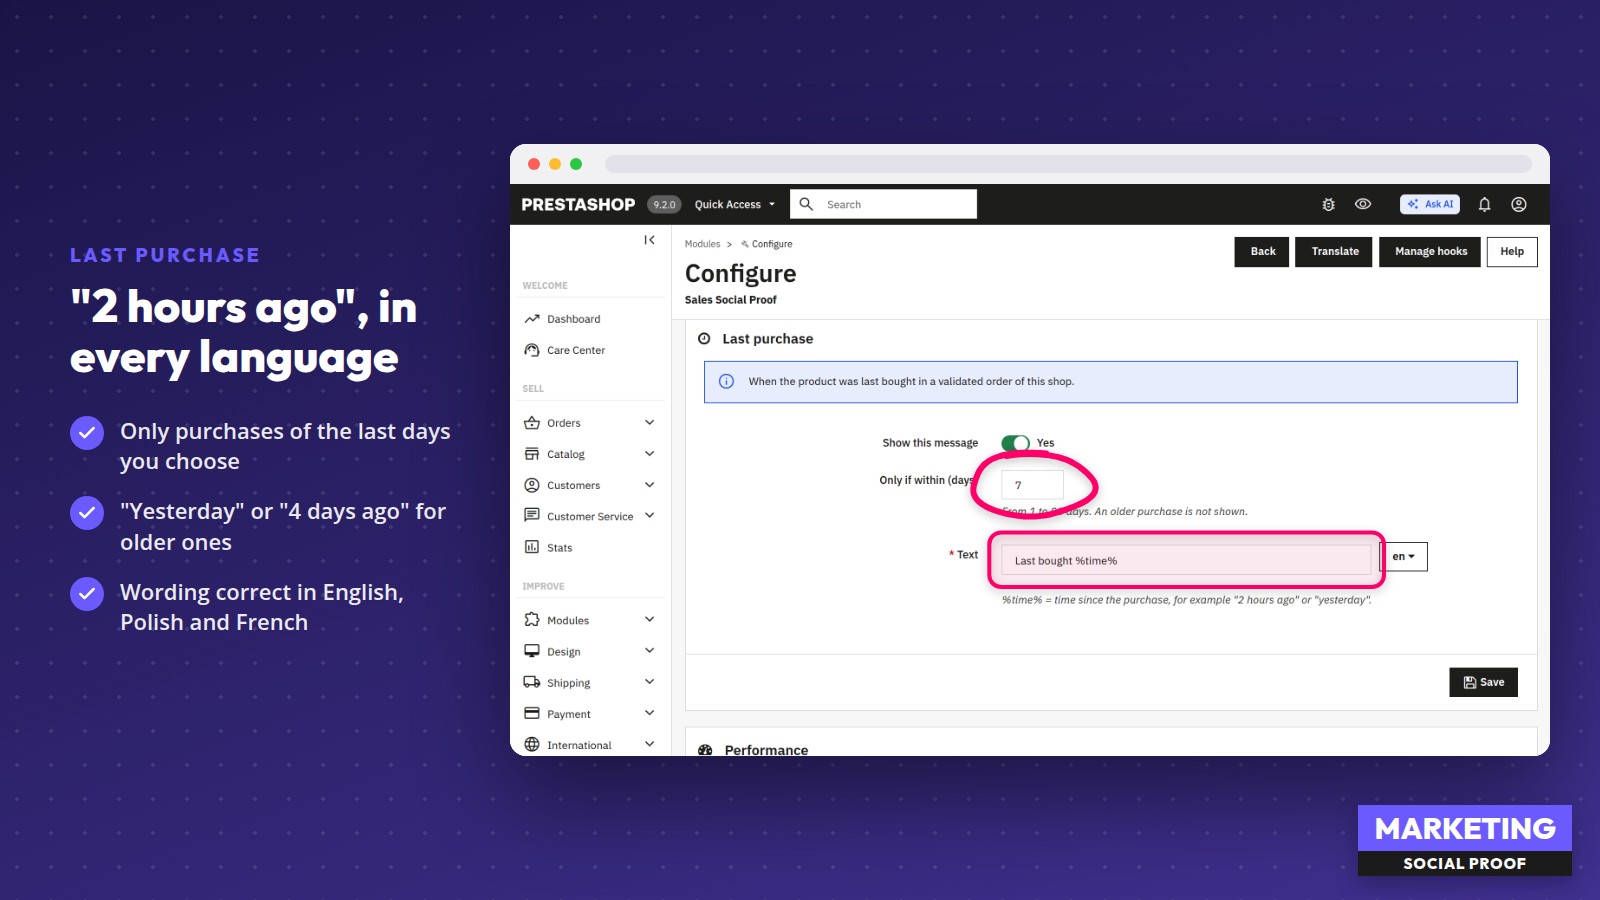The height and width of the screenshot is (900, 1600).
Task: Click the days number input field
Action: [1032, 485]
